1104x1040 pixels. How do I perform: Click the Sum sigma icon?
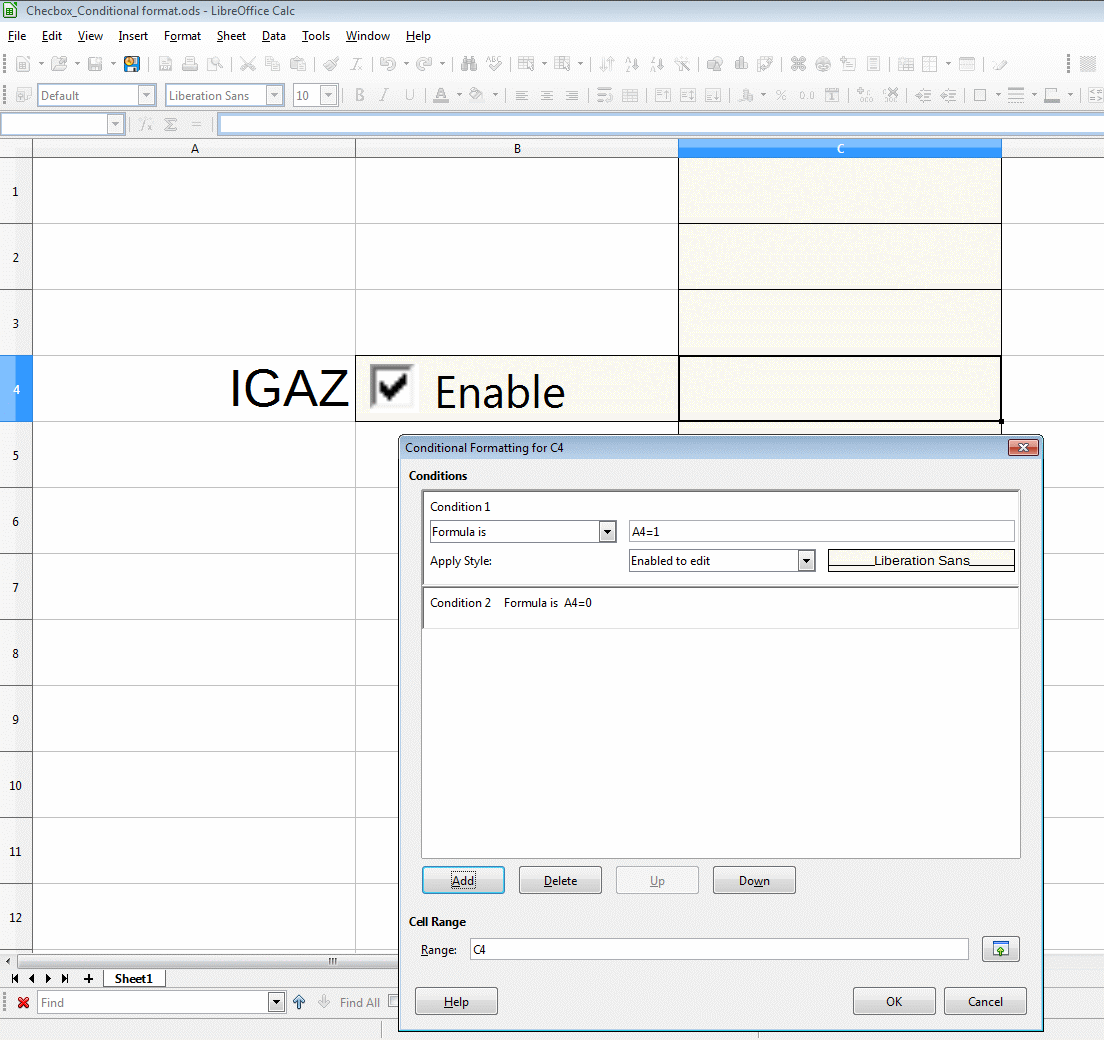tap(171, 125)
